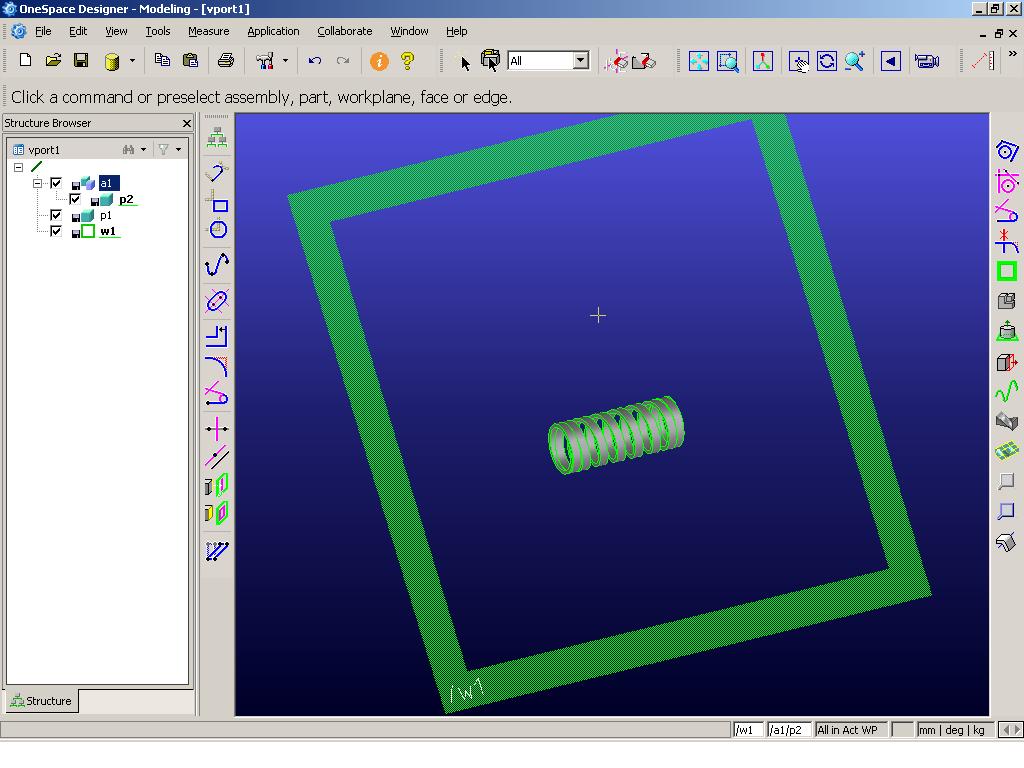Open a file via the folder icon
The image size is (1024, 768).
click(x=53, y=61)
